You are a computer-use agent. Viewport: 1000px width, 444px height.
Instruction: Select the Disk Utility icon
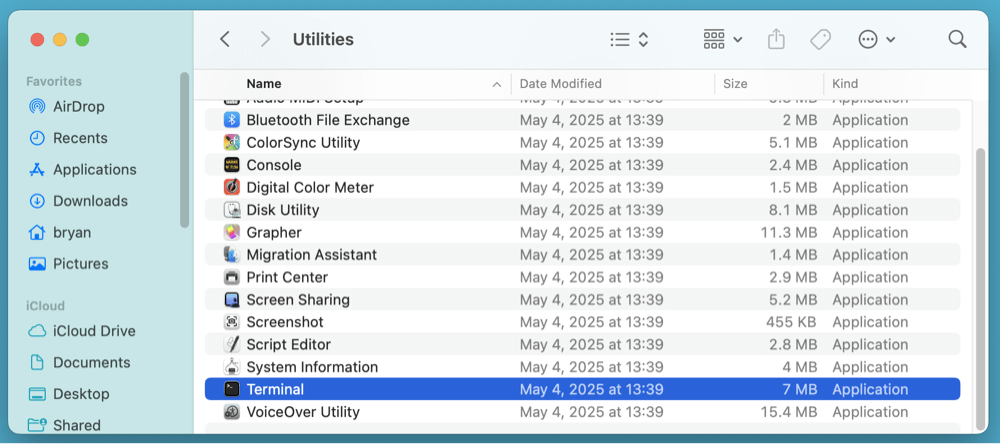(232, 210)
